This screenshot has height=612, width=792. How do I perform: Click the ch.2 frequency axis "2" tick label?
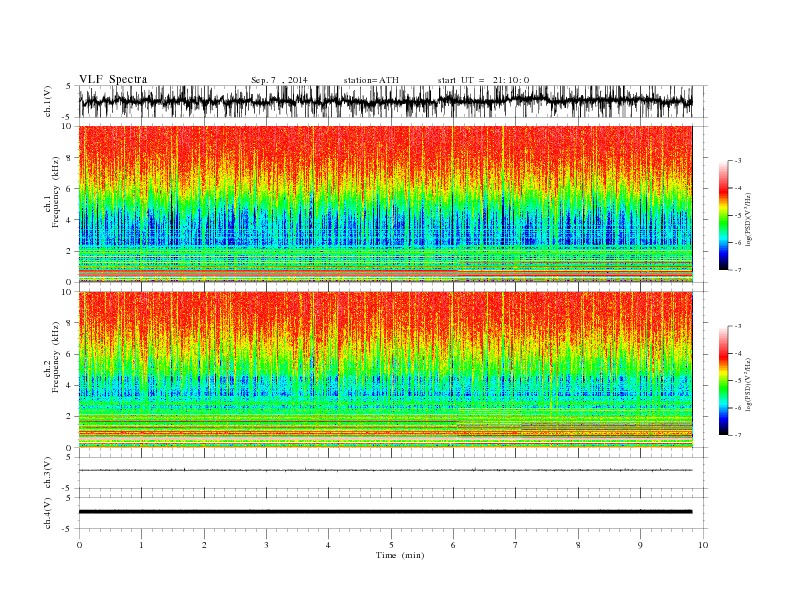click(70, 417)
